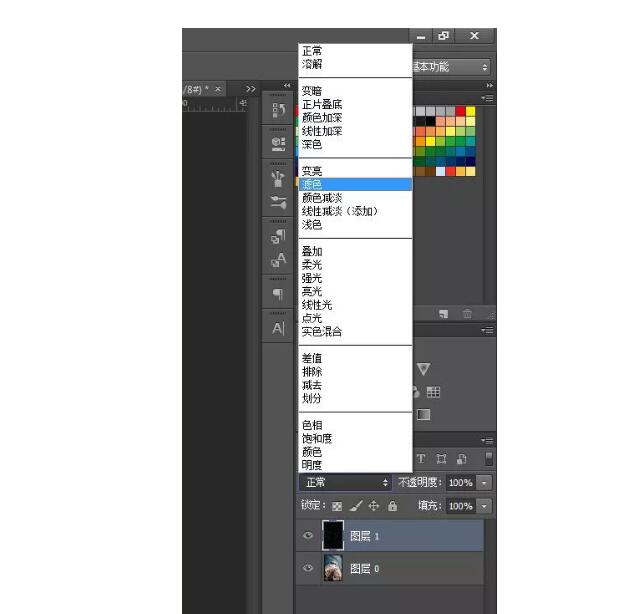Select 正常 in blend mode list
Screen dimensions: 639x614
(x=312, y=51)
